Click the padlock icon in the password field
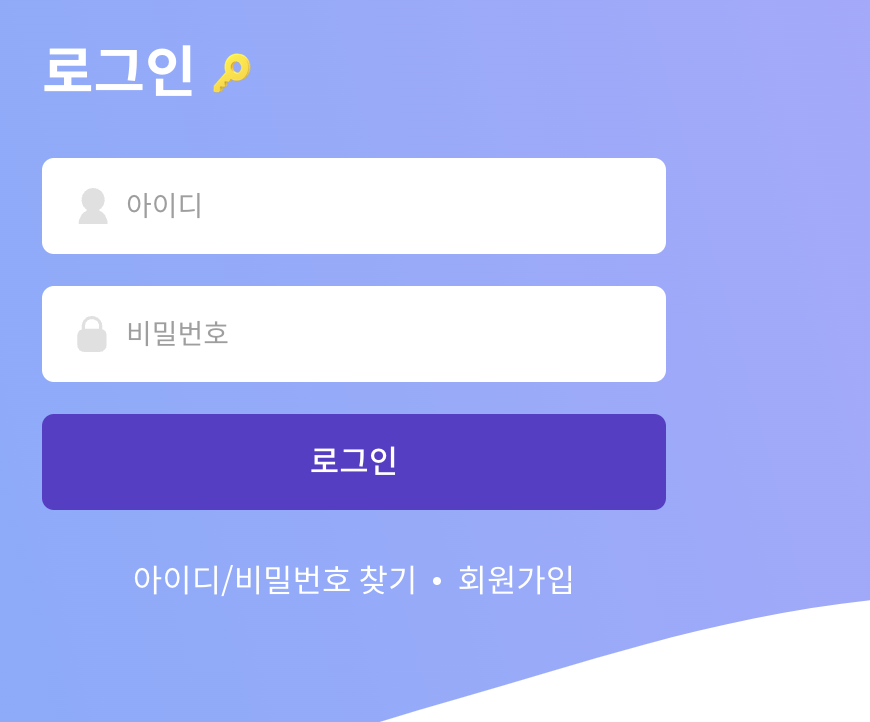The width and height of the screenshot is (870, 722). tap(93, 333)
